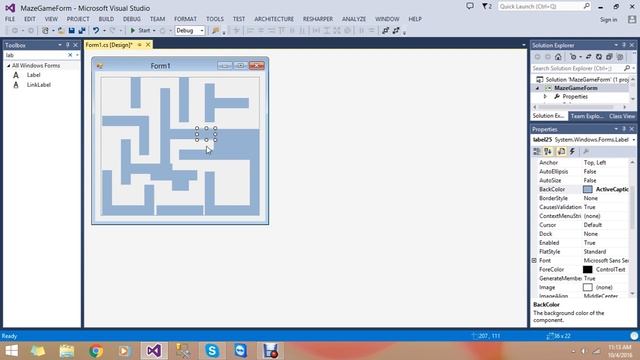The image size is (640, 360).
Task: Open the RESHARPER menu
Action: pyautogui.click(x=318, y=19)
